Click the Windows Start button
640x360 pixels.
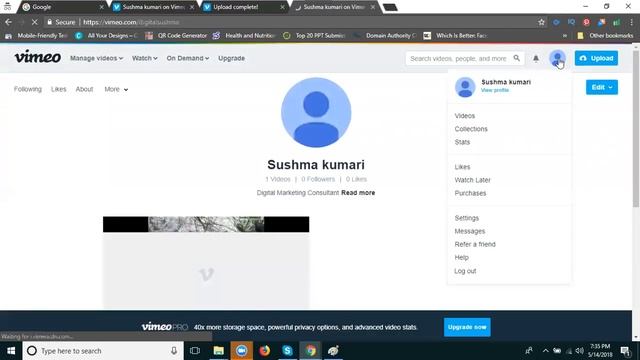(x=11, y=351)
